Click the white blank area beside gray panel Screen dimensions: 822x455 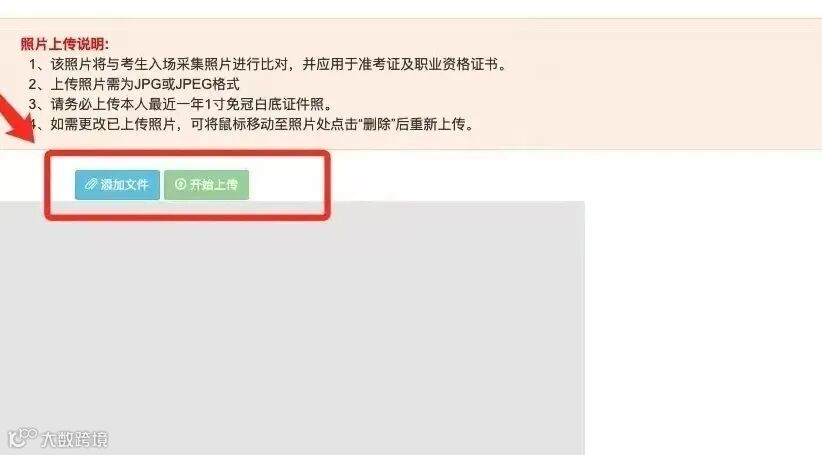point(702,315)
